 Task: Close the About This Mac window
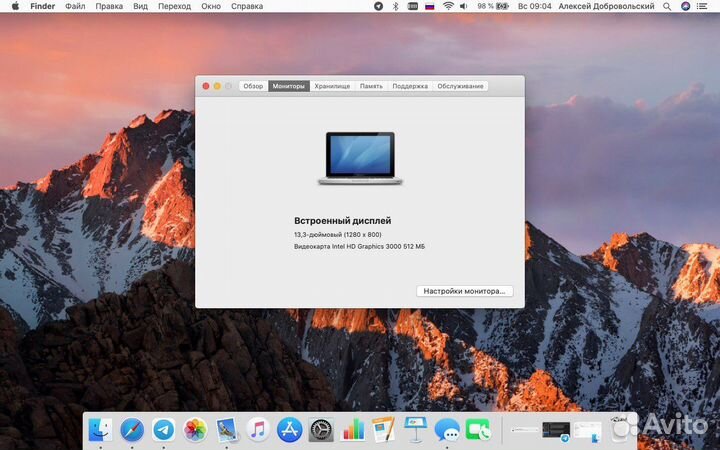coord(206,86)
